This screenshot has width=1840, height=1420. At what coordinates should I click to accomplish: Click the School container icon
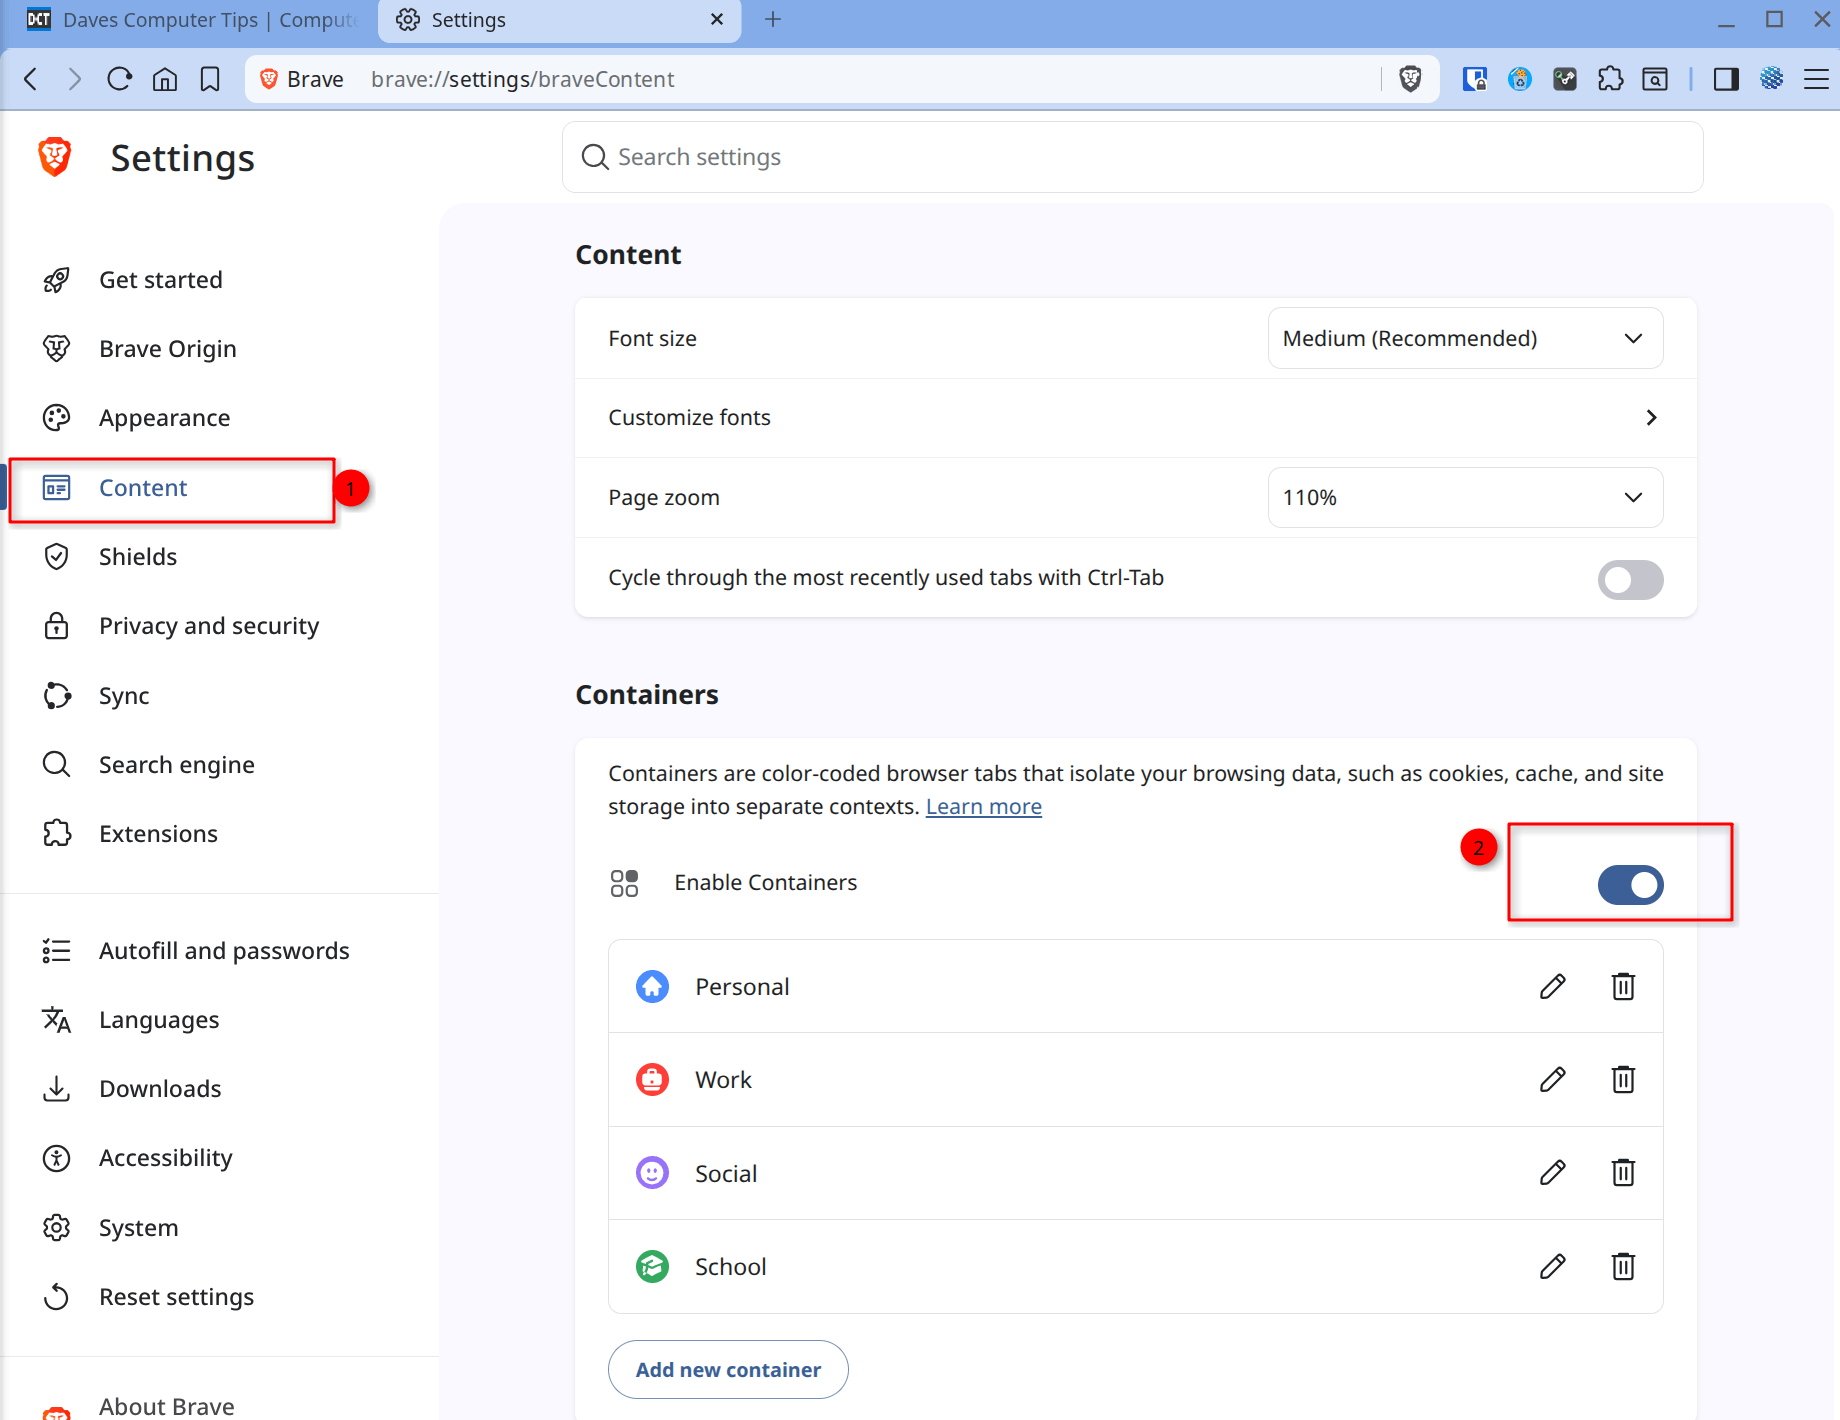[652, 1267]
